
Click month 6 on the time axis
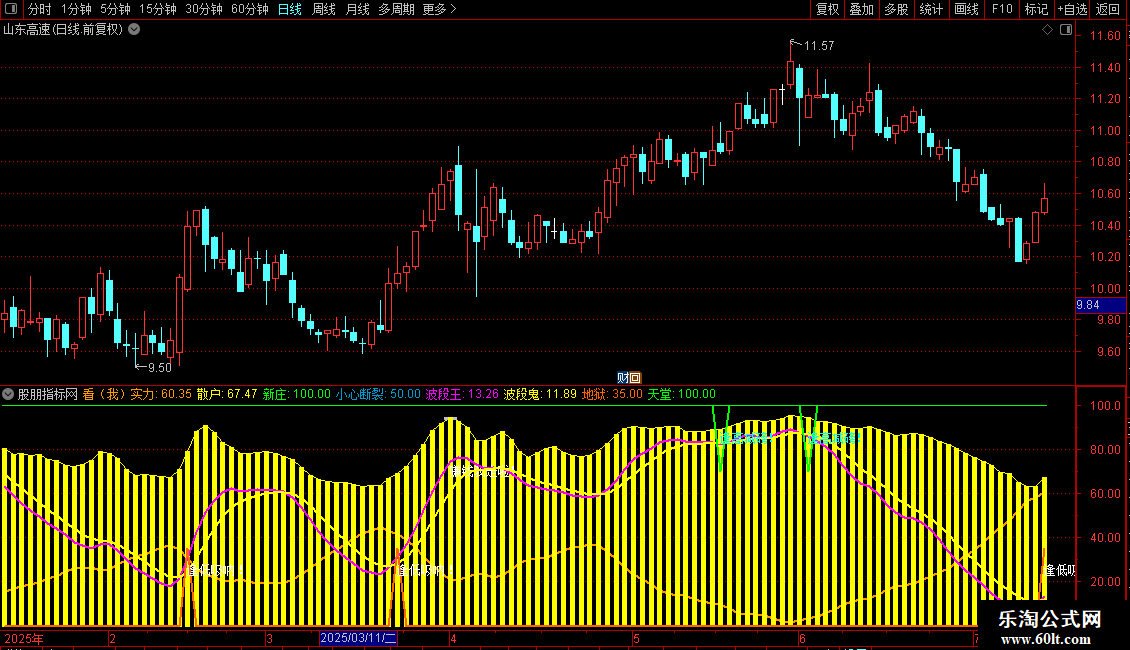[802, 638]
